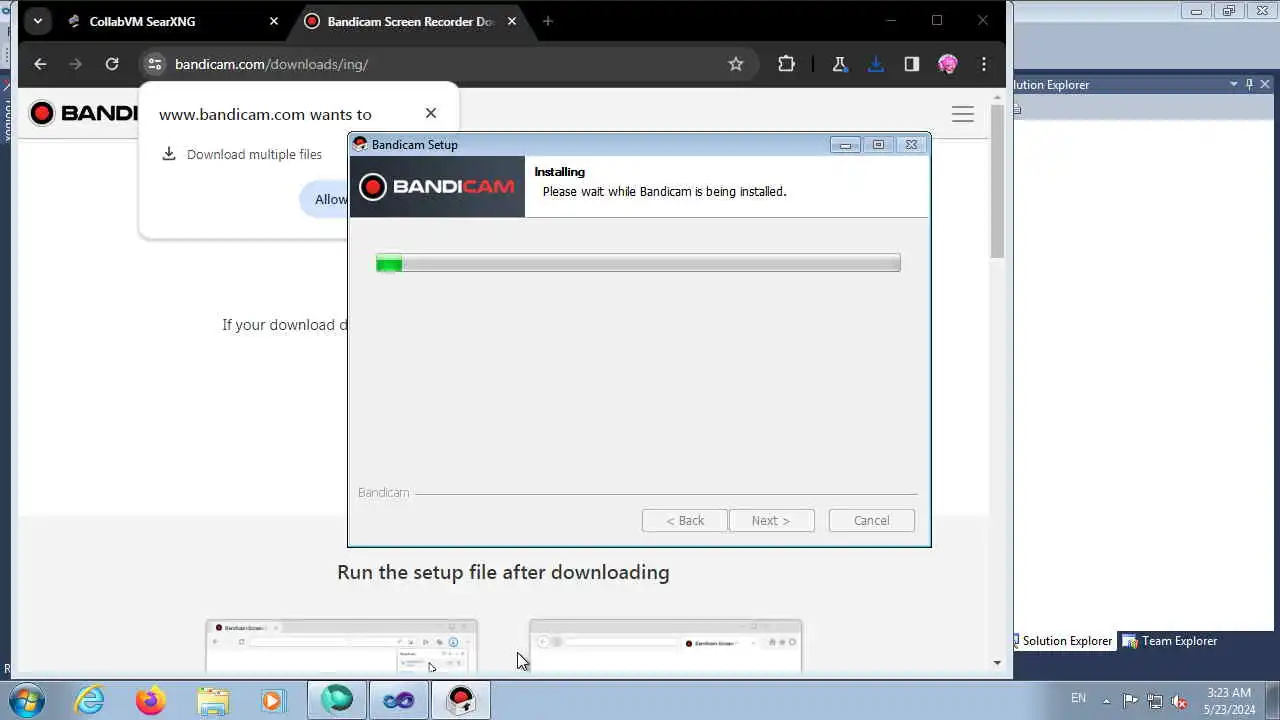This screenshot has height=720, width=1280.
Task: Show hidden system tray icons
Action: pos(1107,700)
